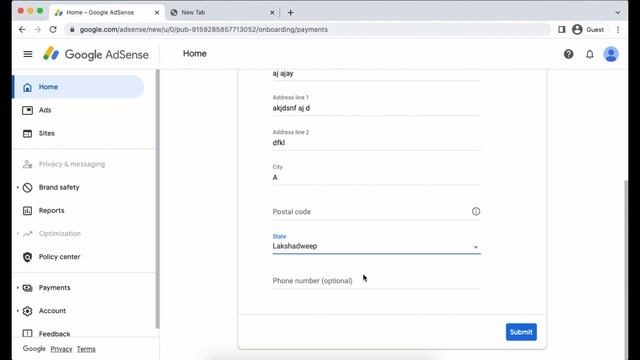Open the hamburger main menu

click(x=28, y=54)
